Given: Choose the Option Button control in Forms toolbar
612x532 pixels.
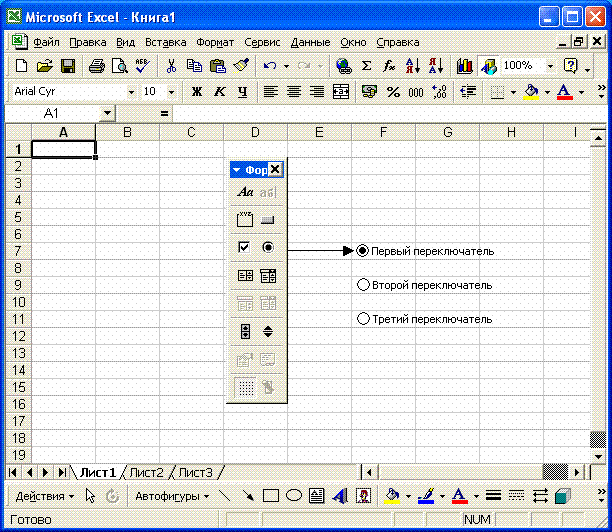Looking at the screenshot, I should 268,247.
